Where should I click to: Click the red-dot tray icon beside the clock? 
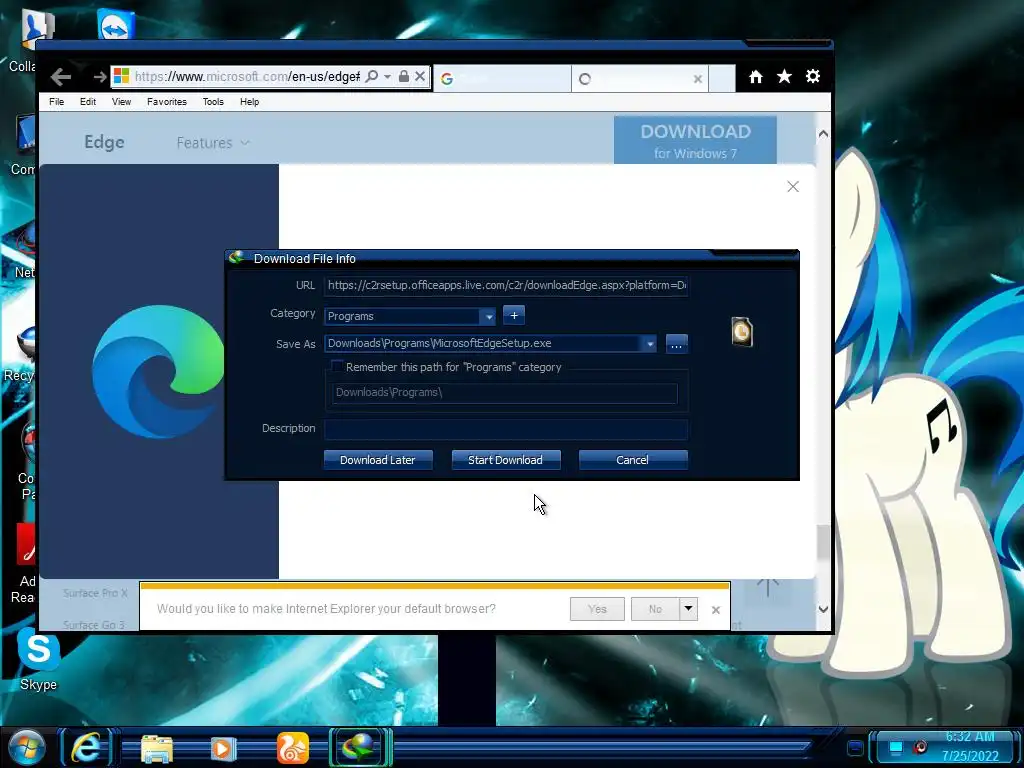click(x=920, y=746)
